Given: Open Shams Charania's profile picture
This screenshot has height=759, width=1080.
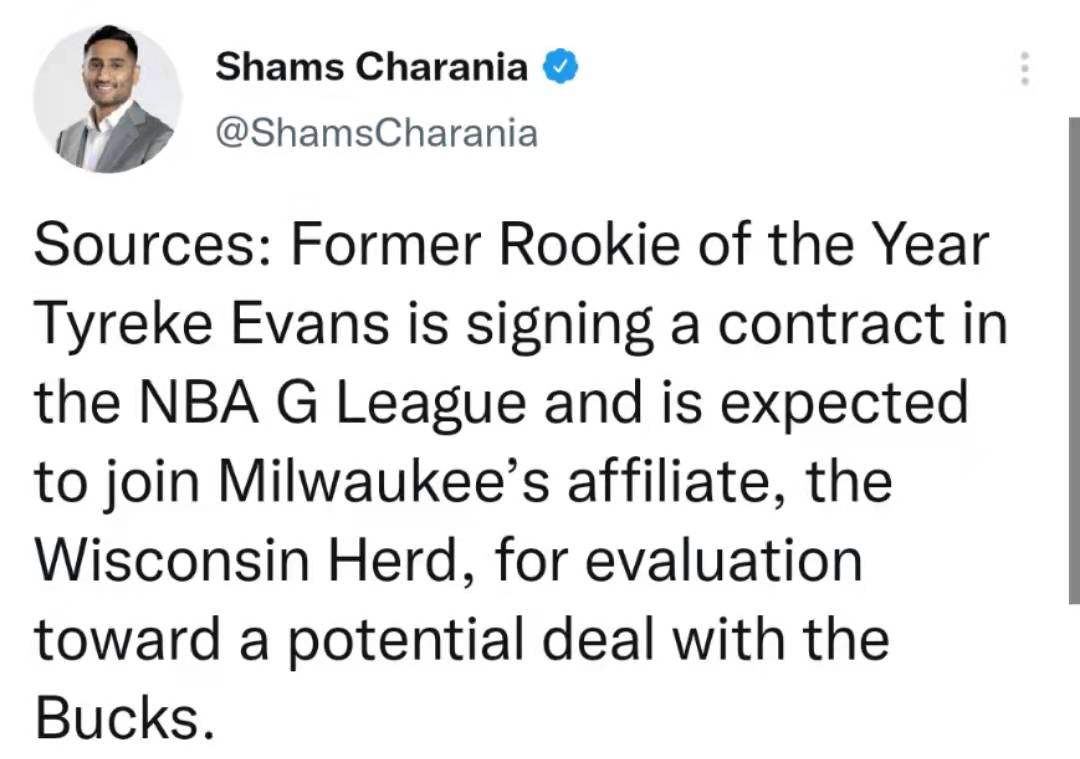Looking at the screenshot, I should click(x=107, y=98).
